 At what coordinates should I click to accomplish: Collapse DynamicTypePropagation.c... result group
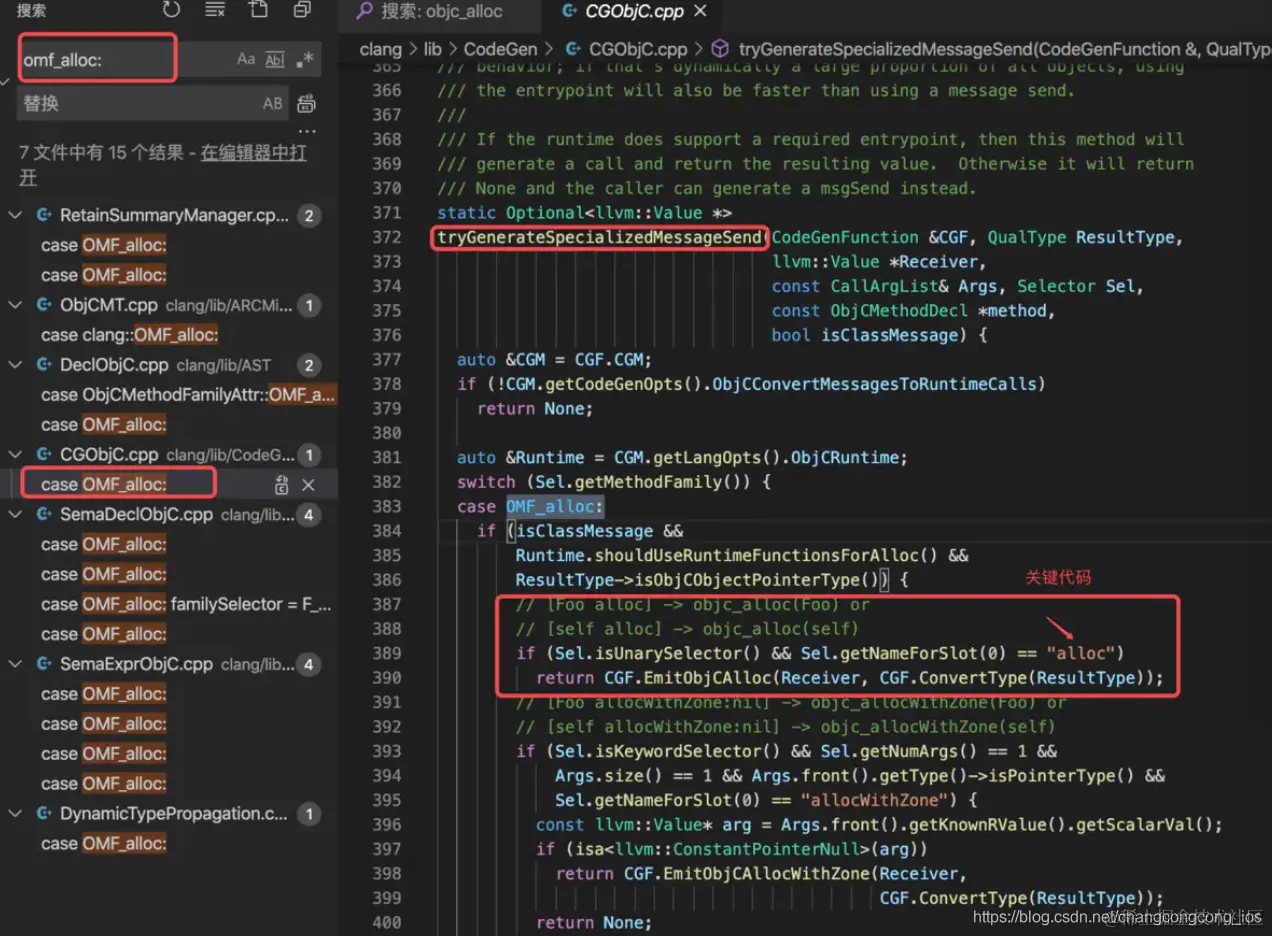14,814
